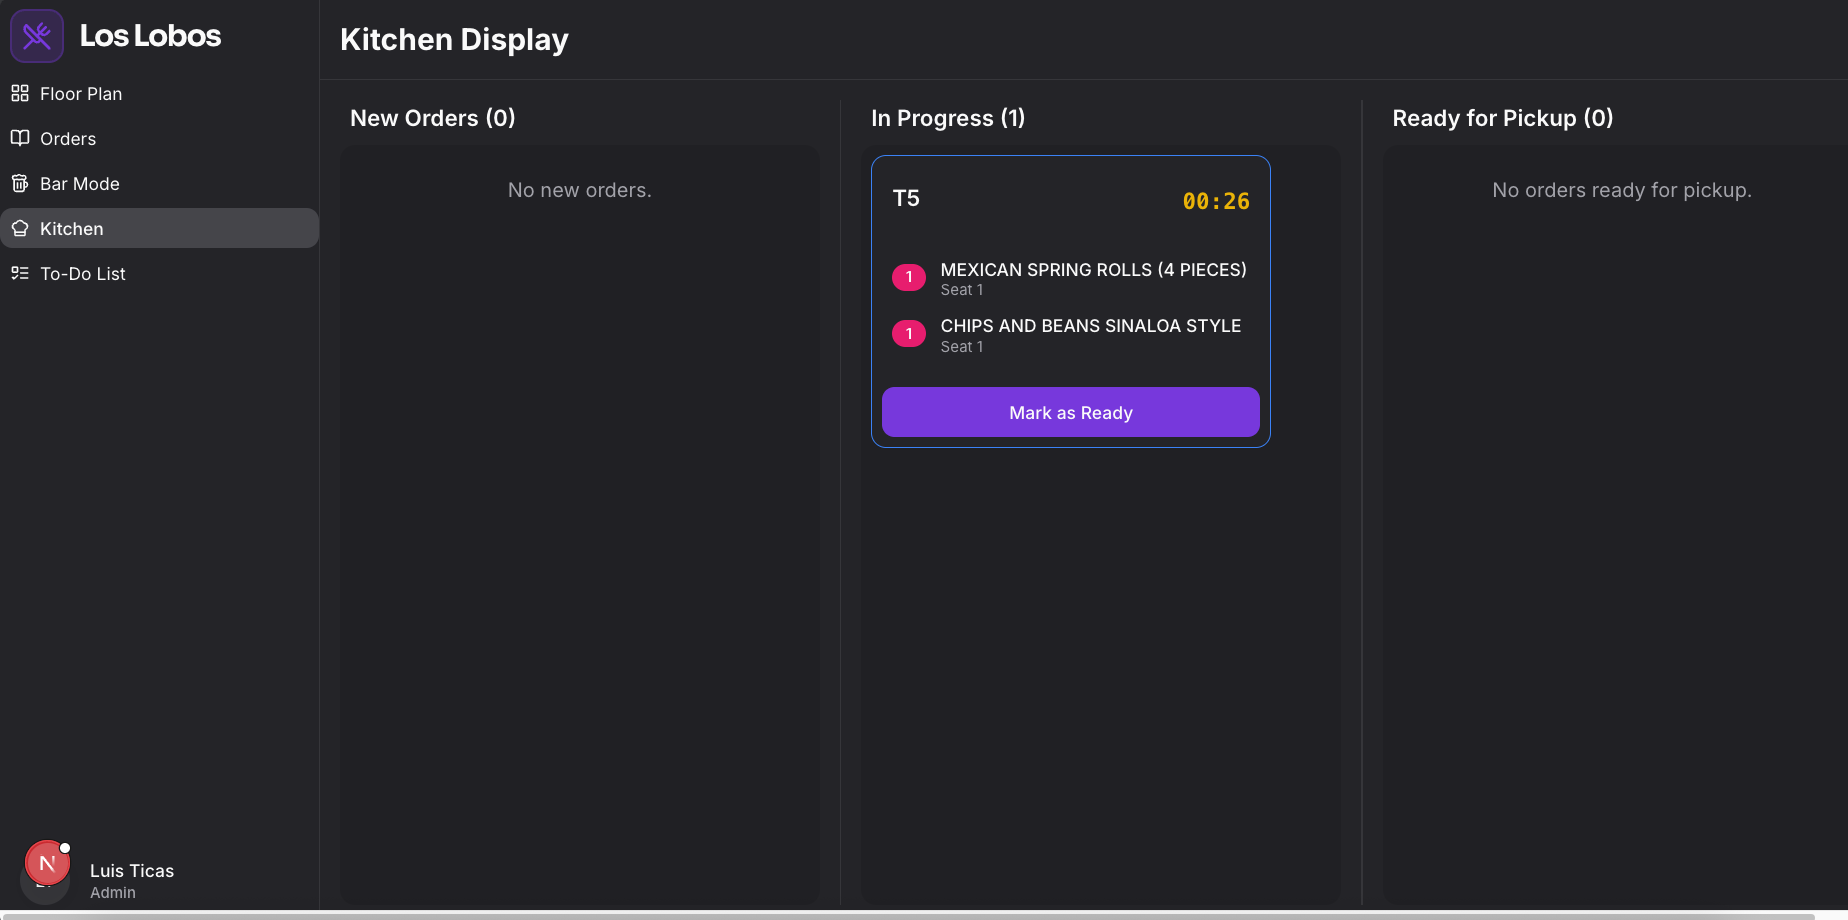Viewport: 1848px width, 920px height.
Task: Click the Kitchen chef hat icon
Action: tap(20, 228)
